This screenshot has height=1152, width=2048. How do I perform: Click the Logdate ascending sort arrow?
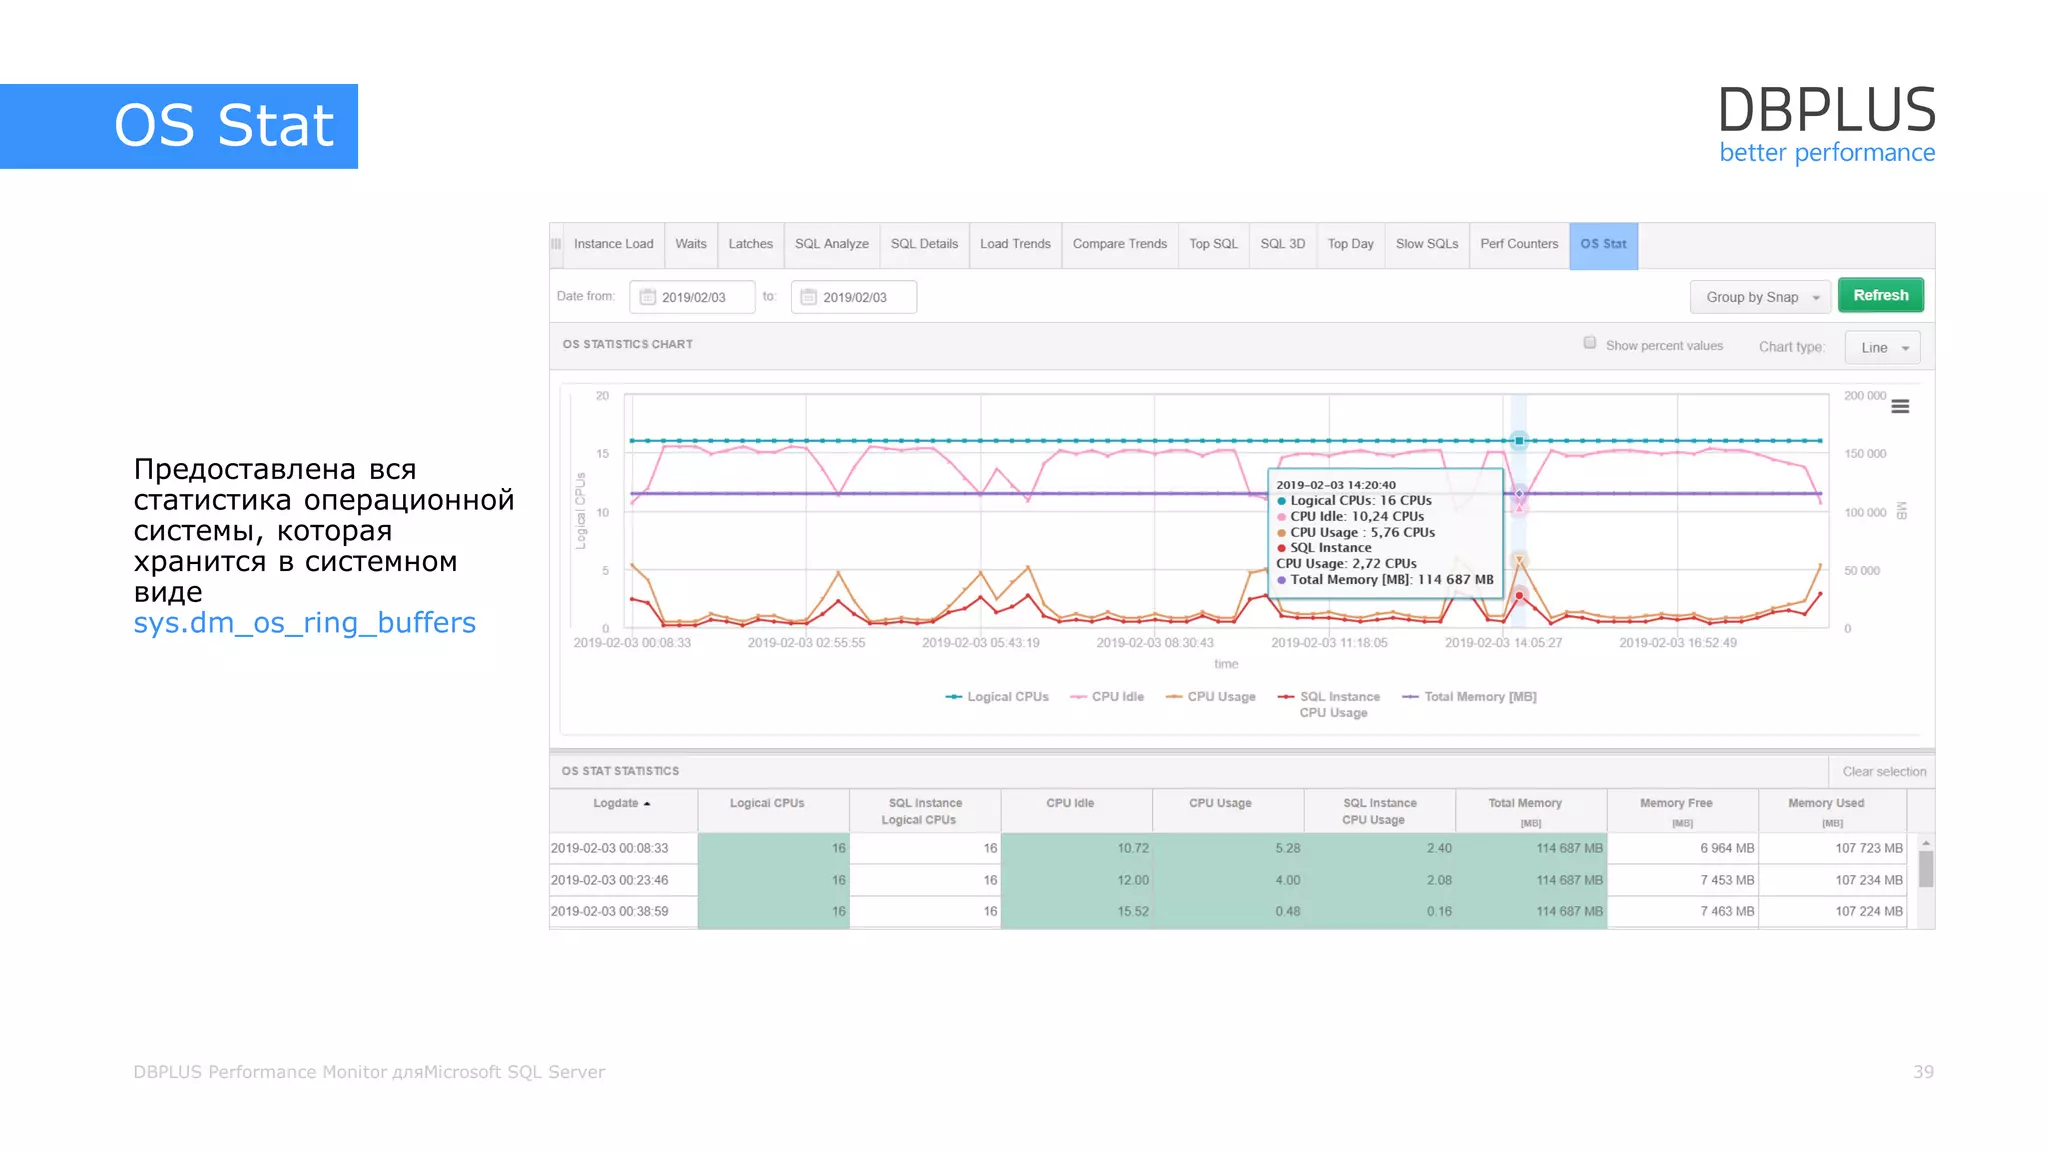pos(647,804)
